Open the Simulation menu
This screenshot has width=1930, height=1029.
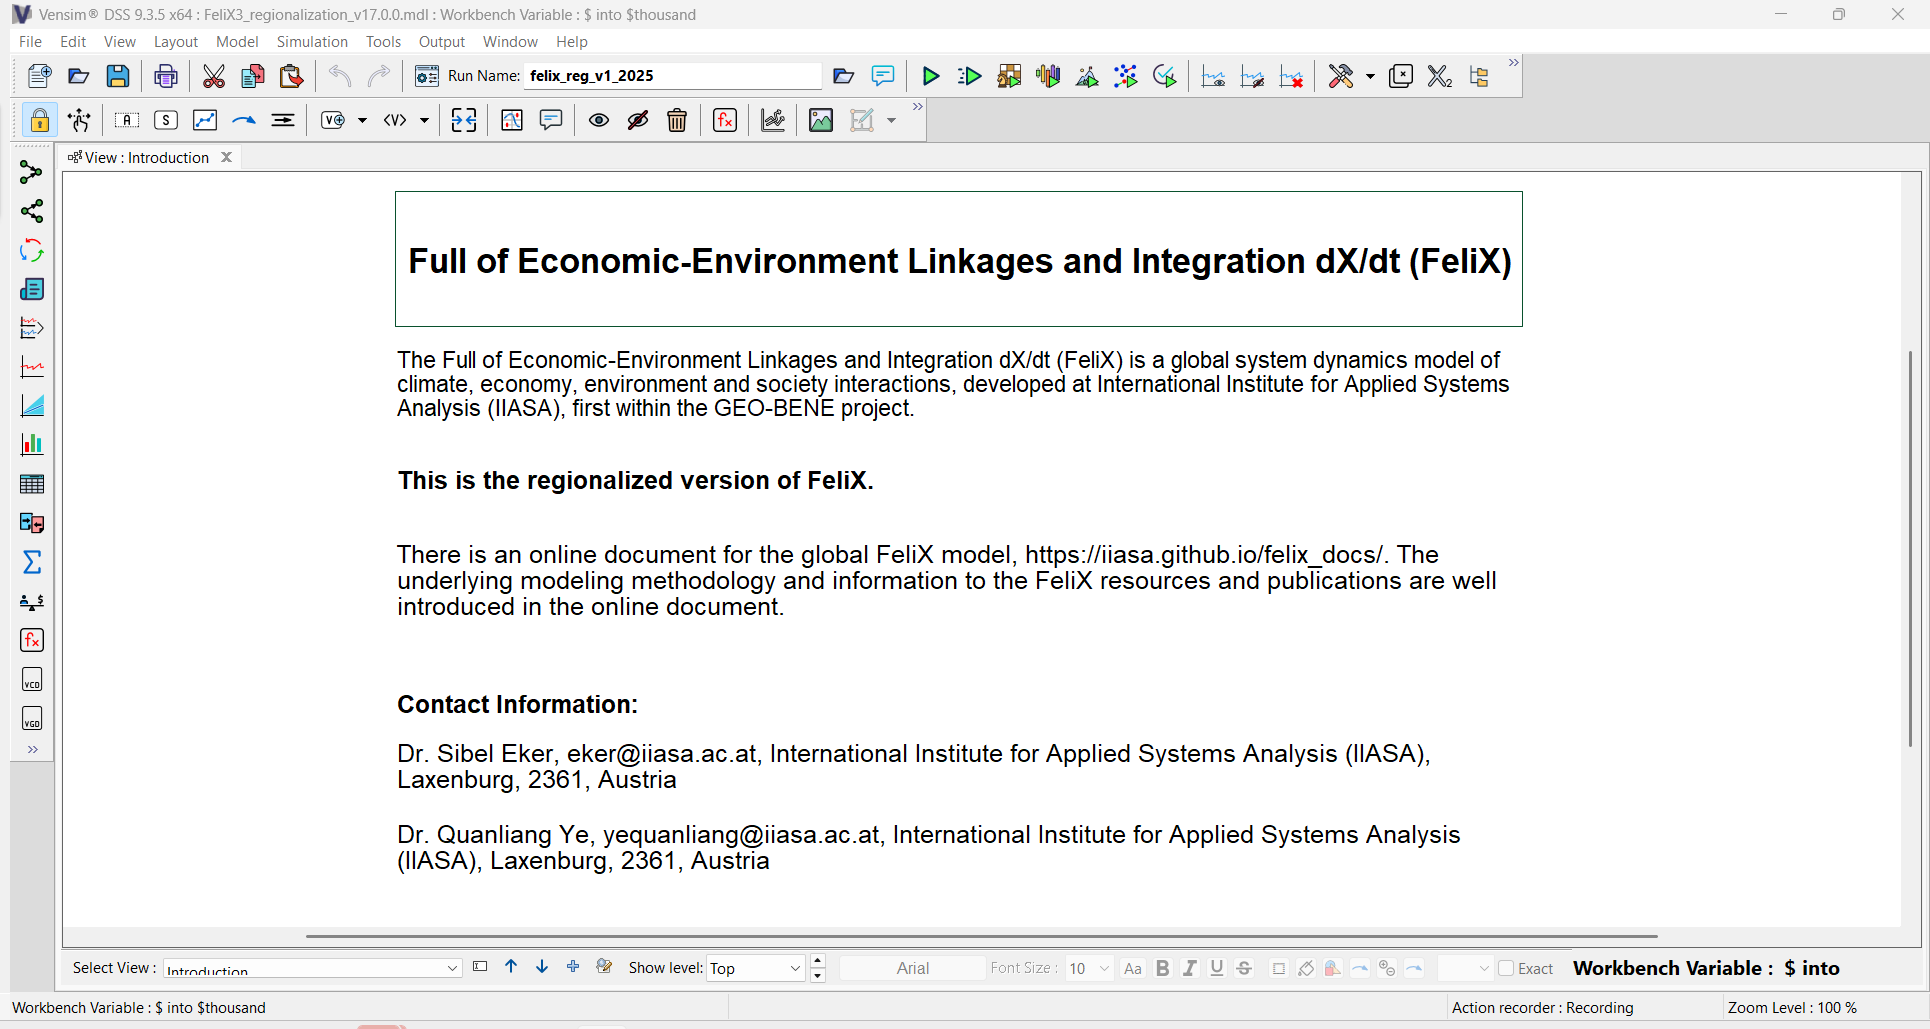(x=312, y=42)
